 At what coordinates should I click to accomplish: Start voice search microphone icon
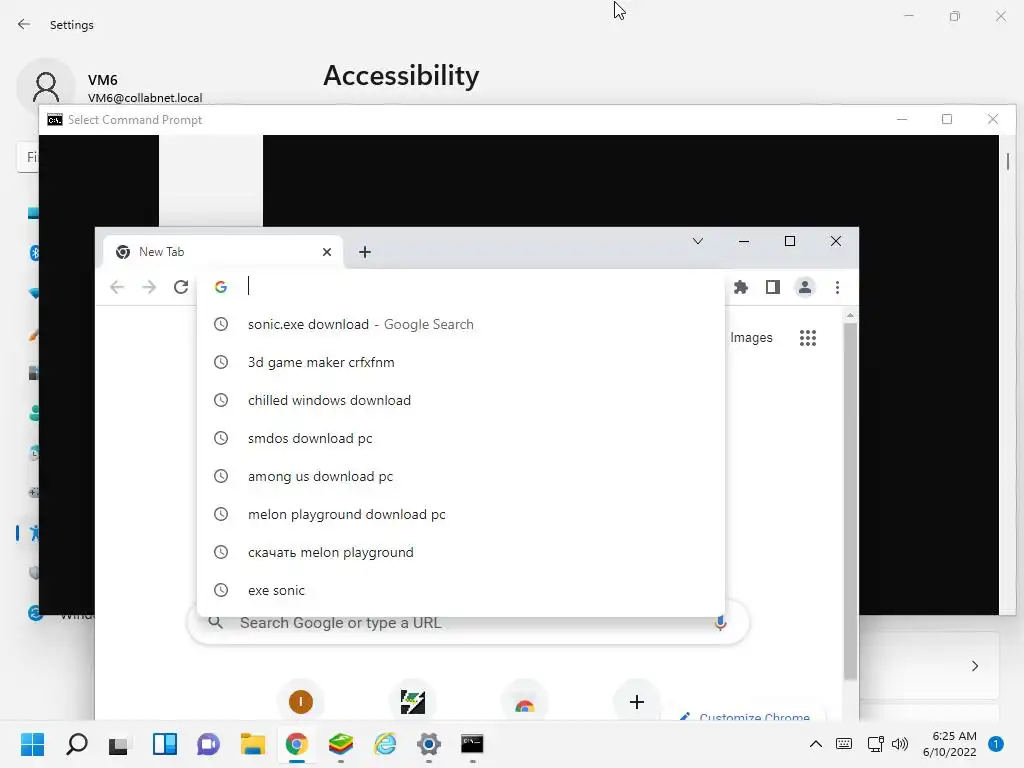pos(720,623)
